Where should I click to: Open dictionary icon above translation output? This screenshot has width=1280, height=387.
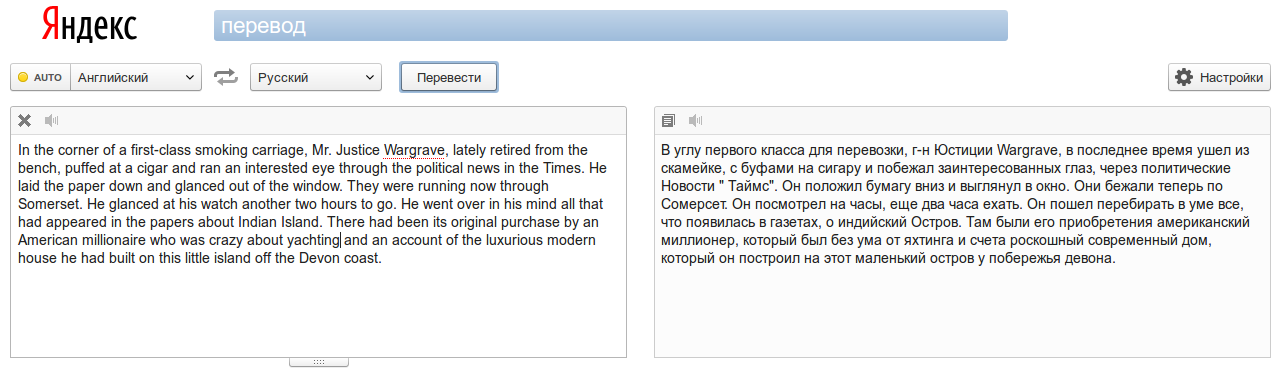[x=669, y=121]
